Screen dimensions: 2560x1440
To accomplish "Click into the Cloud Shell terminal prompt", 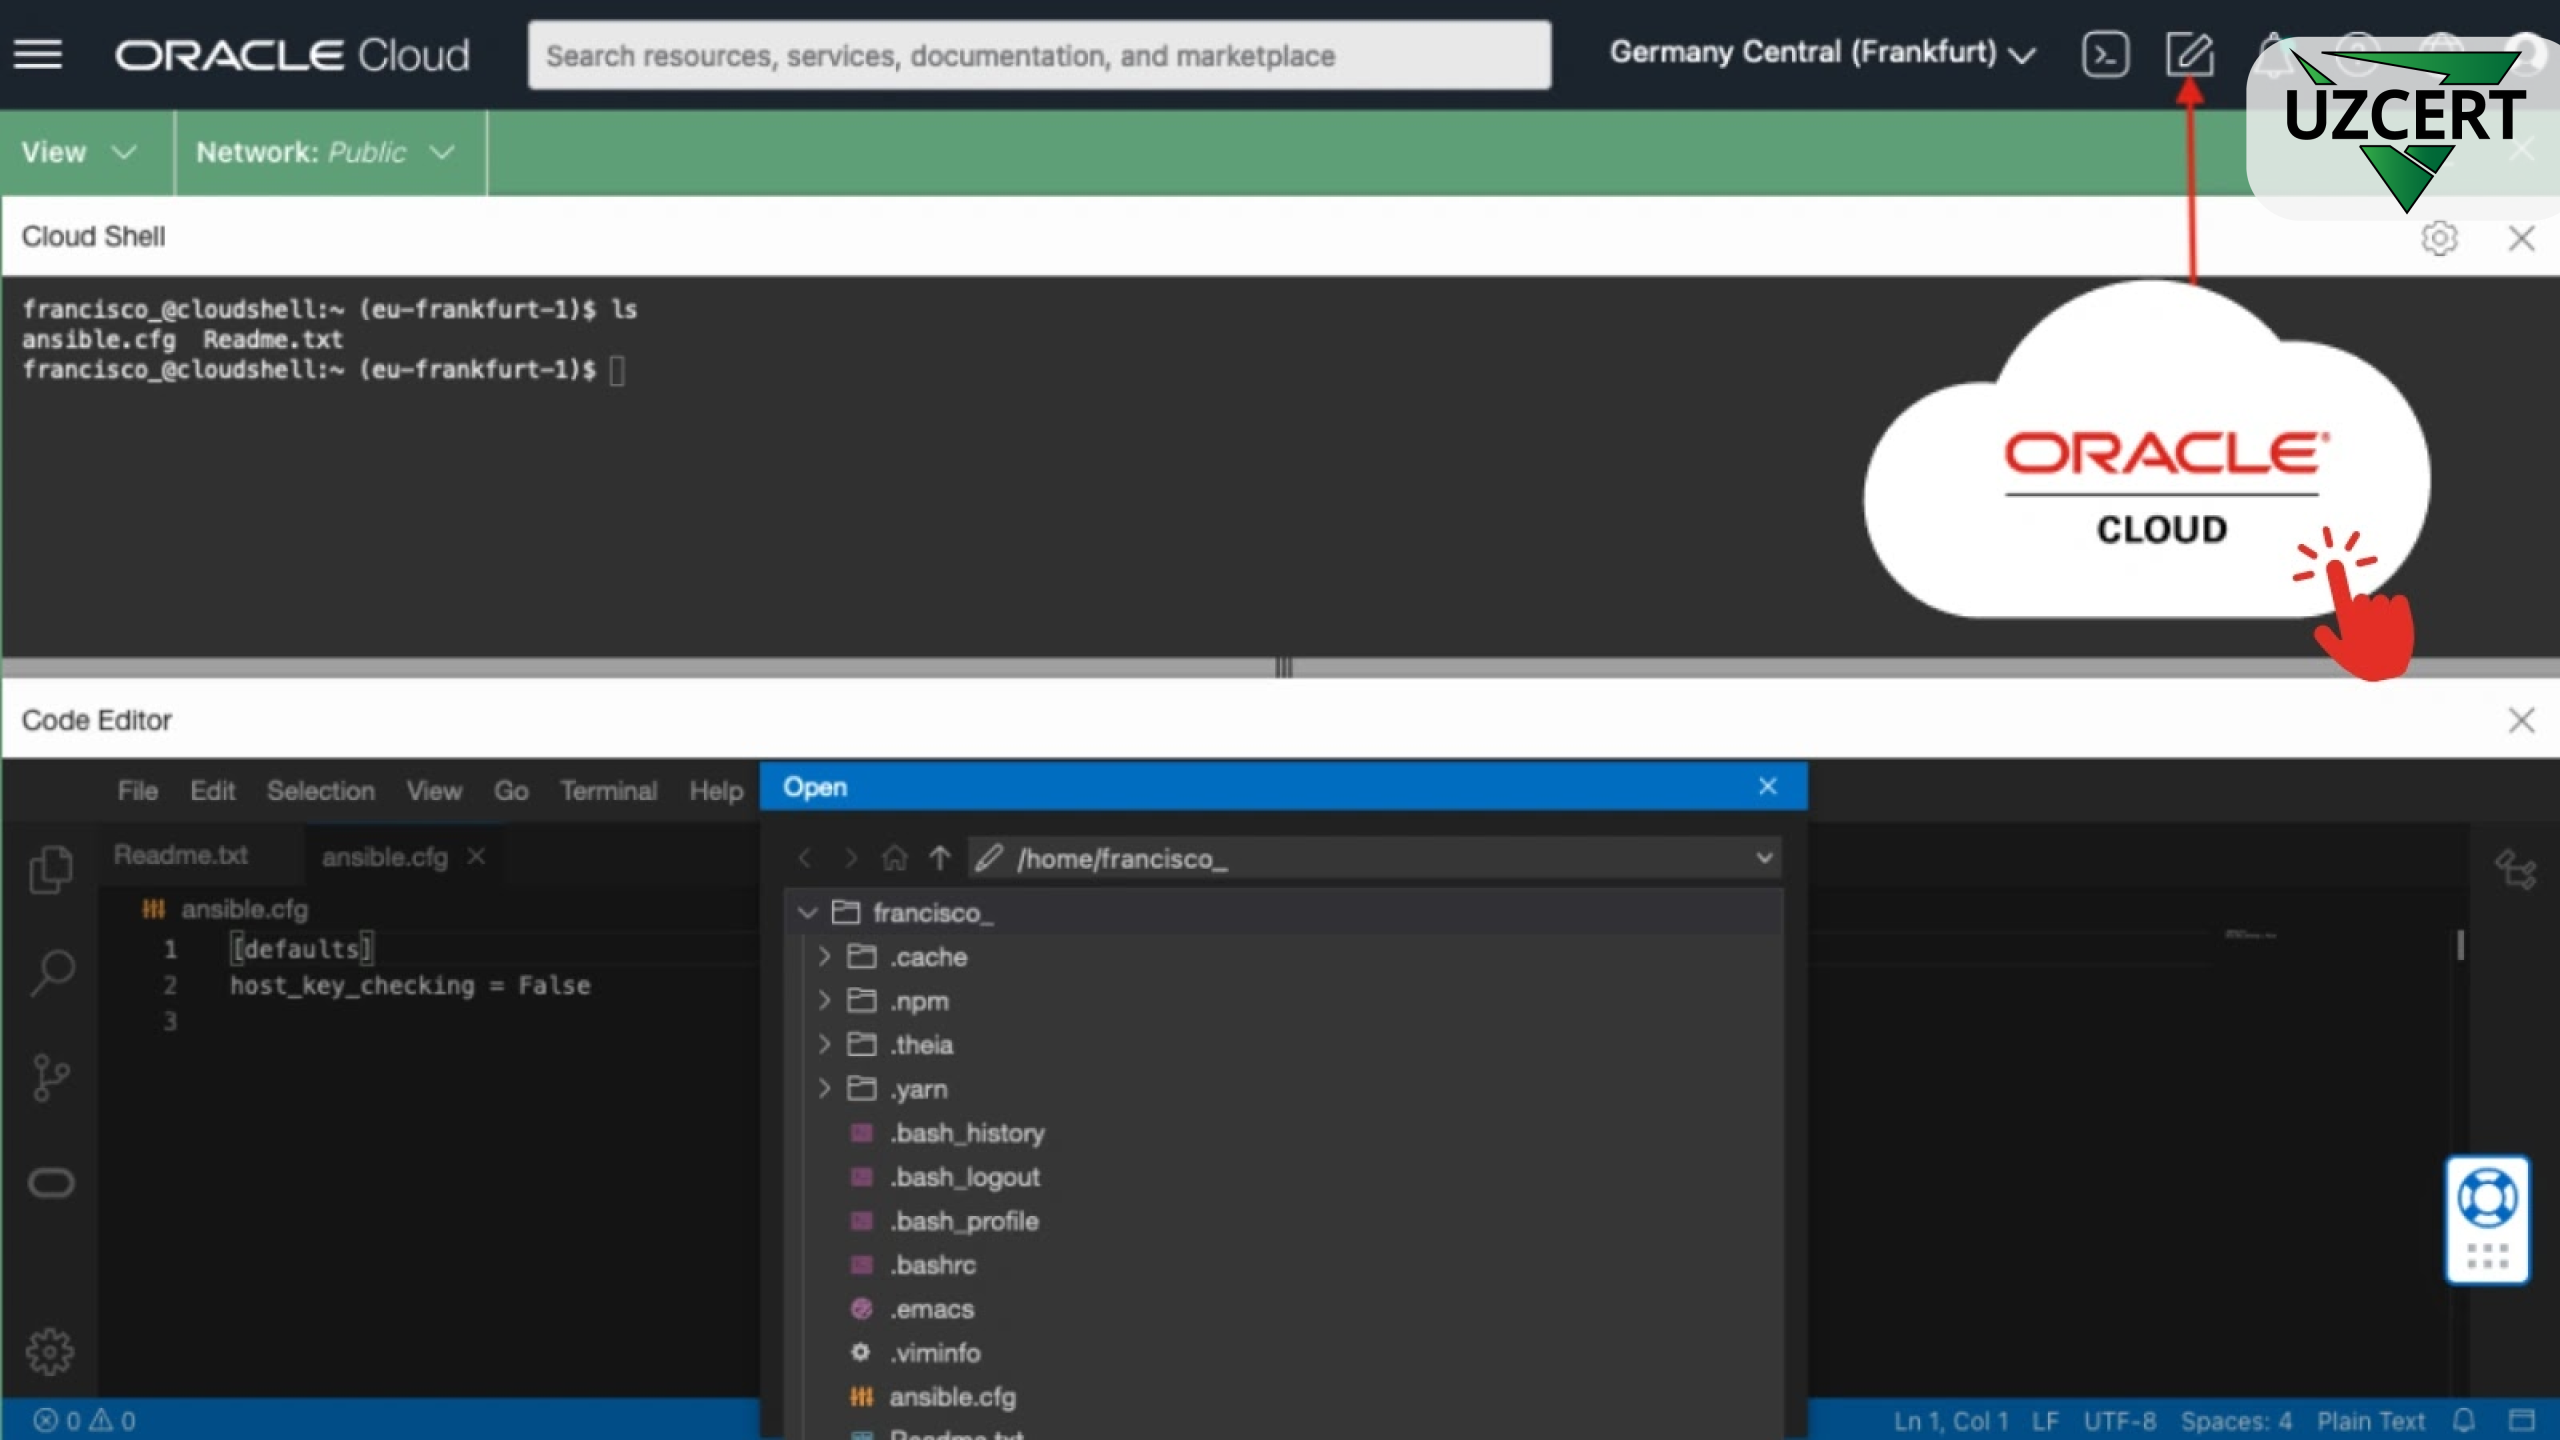I will pos(617,371).
